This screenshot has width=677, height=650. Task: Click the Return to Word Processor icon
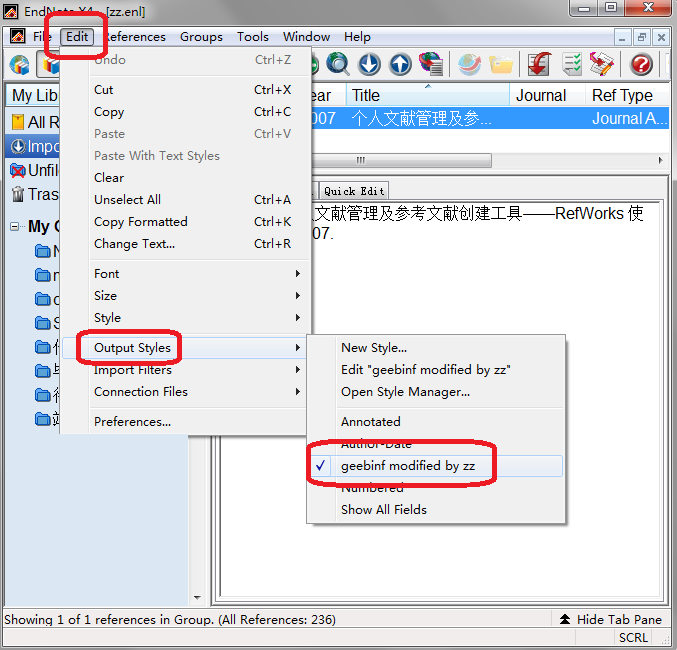pyautogui.click(x=602, y=64)
